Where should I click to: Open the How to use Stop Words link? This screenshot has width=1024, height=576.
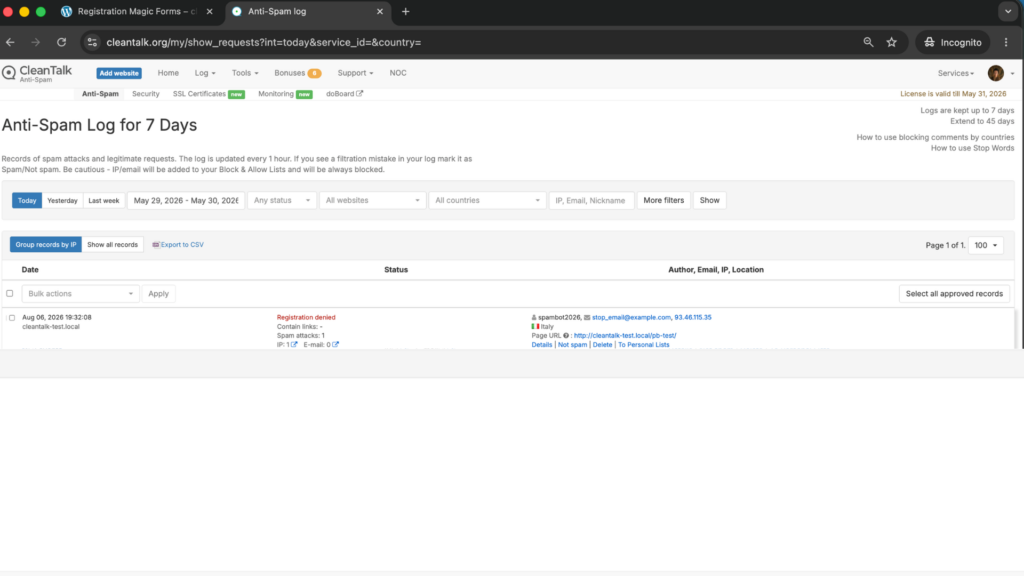click(x=972, y=148)
